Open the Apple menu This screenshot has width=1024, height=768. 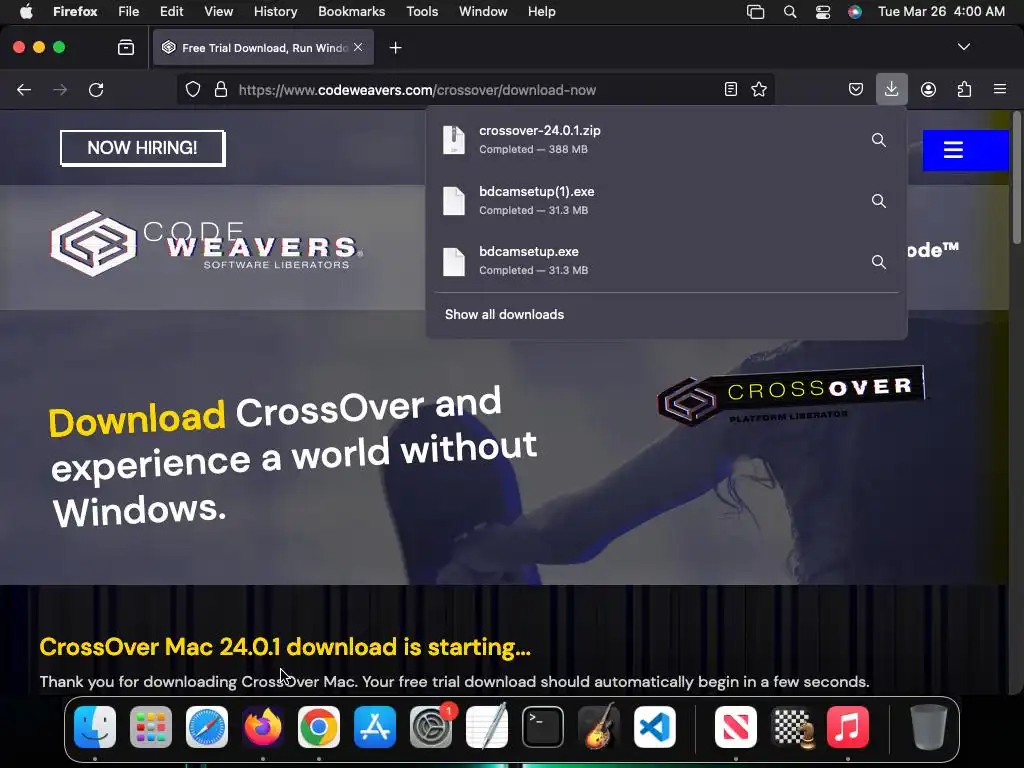pos(26,12)
